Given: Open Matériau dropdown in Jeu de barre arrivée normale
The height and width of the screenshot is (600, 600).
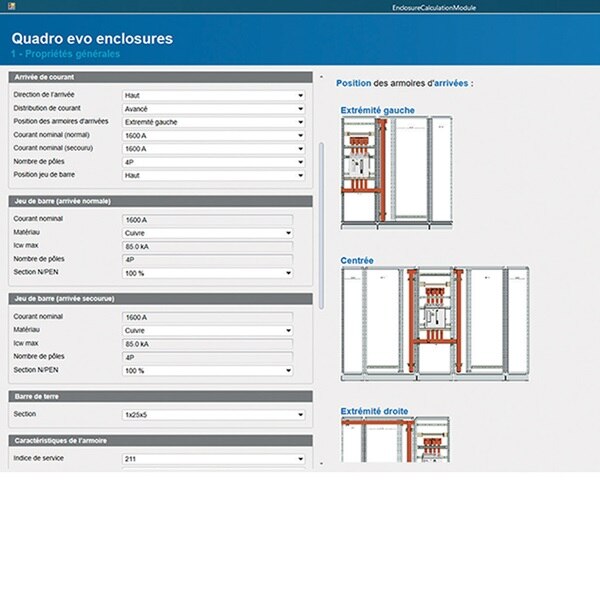Looking at the screenshot, I should coord(208,233).
